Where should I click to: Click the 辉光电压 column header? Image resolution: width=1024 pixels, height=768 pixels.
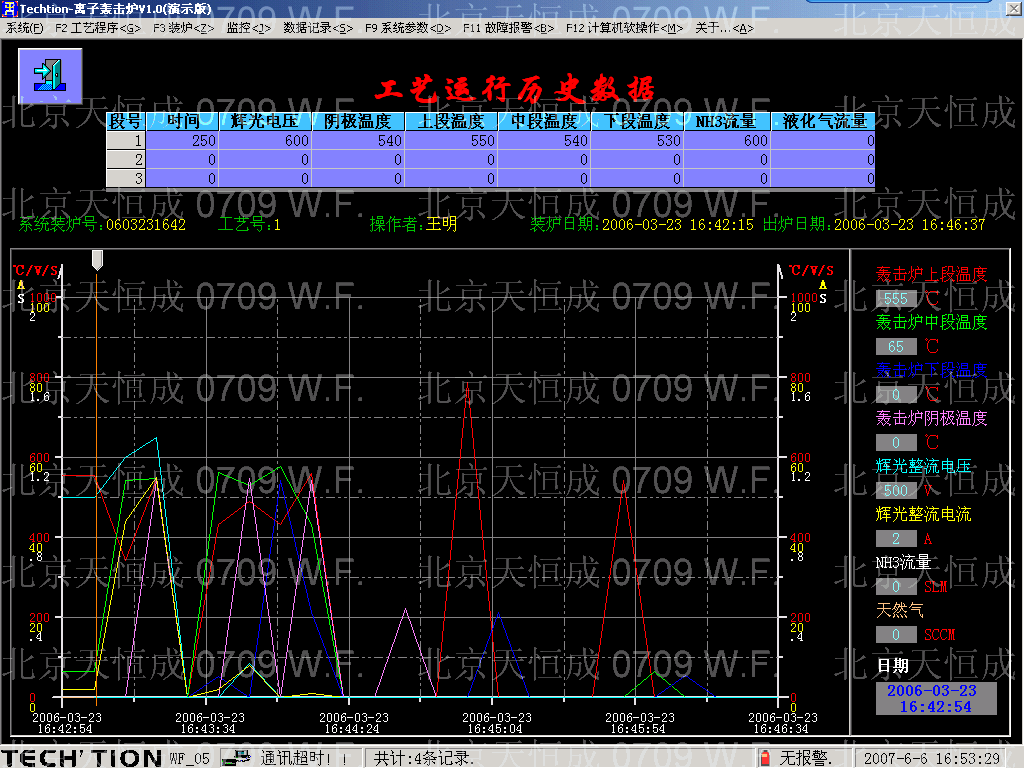coord(264,121)
